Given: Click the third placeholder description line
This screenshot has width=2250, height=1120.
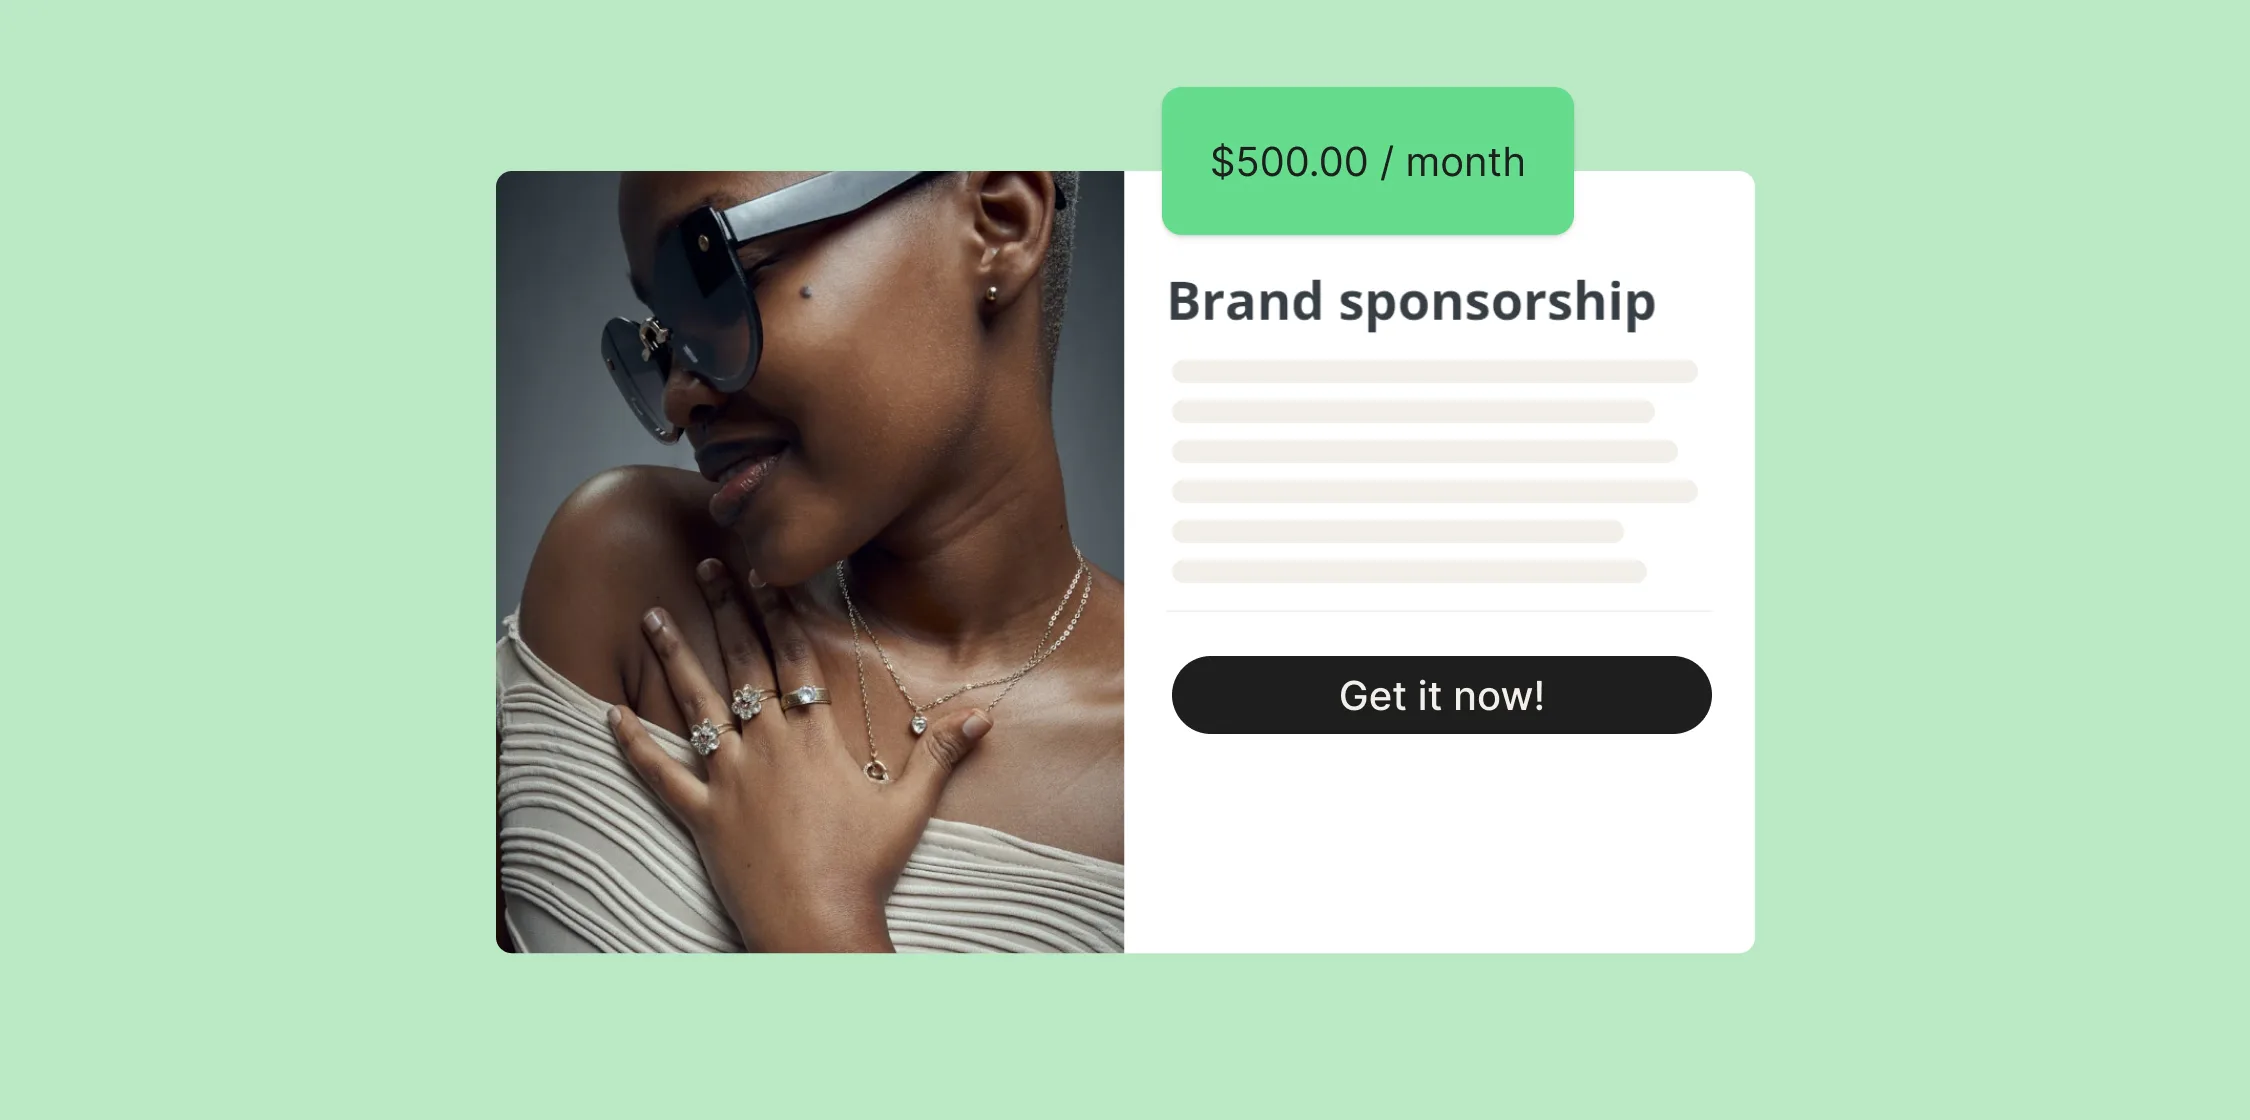Looking at the screenshot, I should click(1424, 451).
